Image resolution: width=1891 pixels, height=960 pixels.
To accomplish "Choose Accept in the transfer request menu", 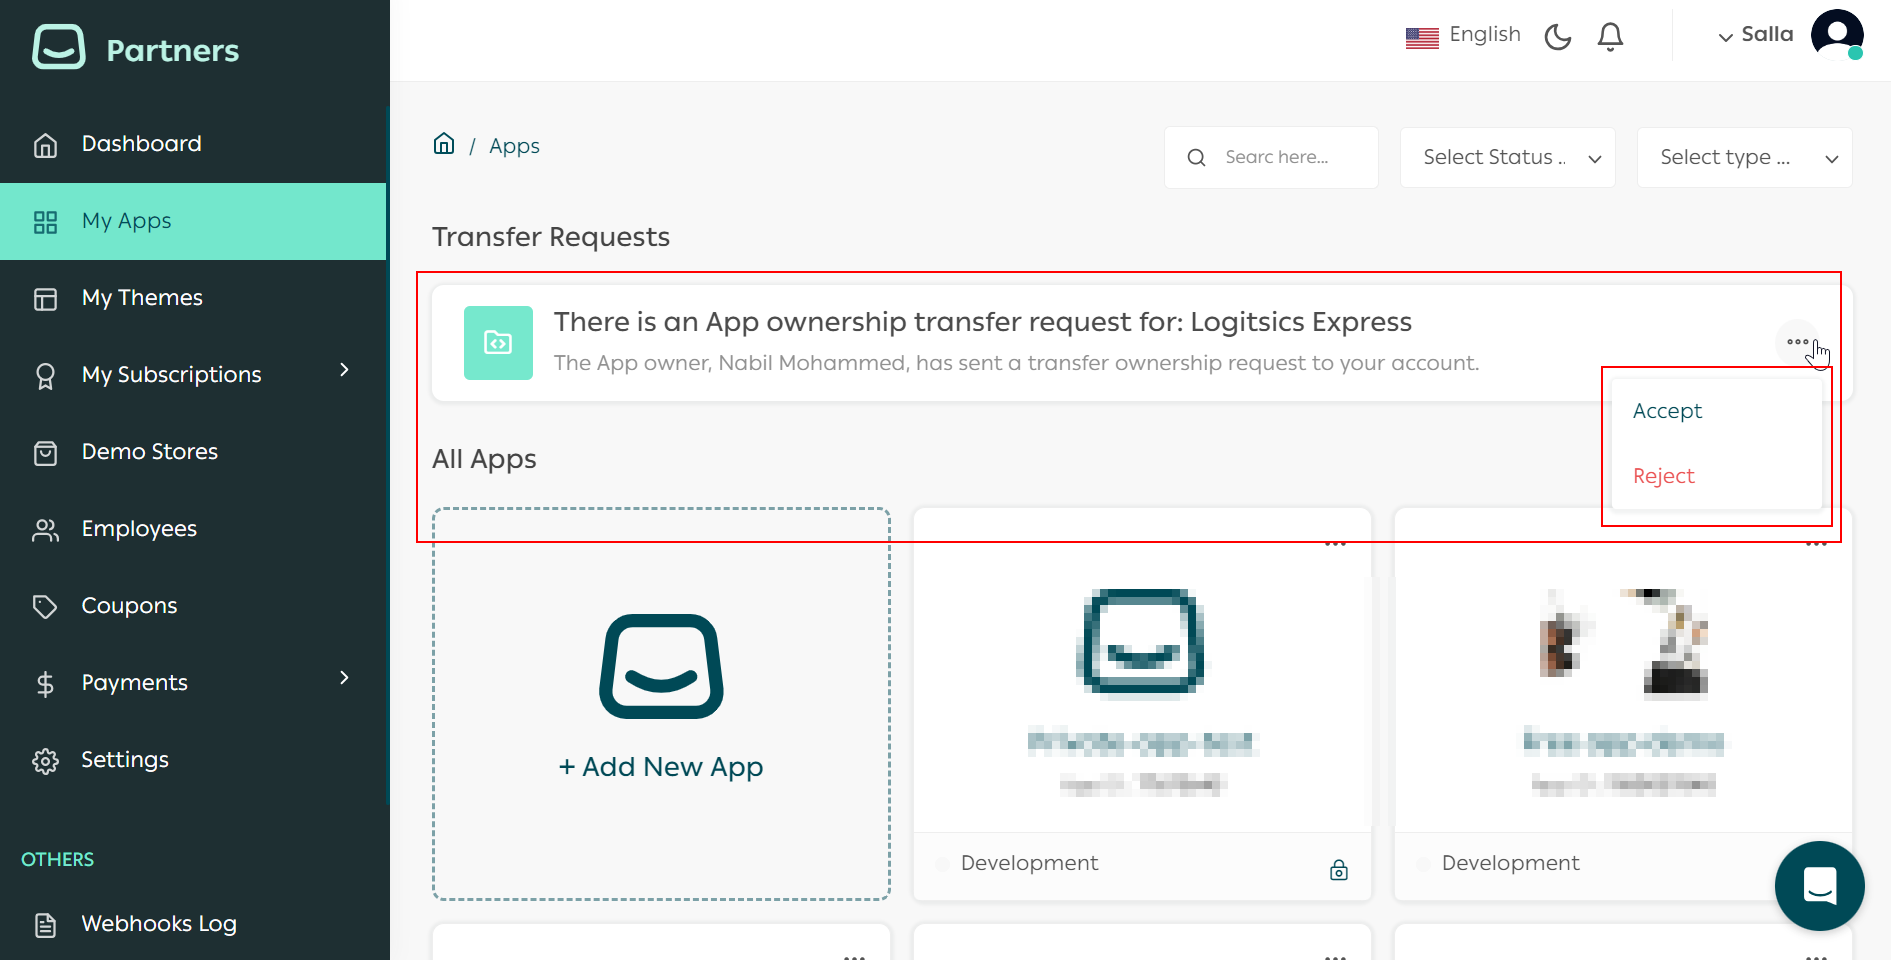I will point(1667,410).
